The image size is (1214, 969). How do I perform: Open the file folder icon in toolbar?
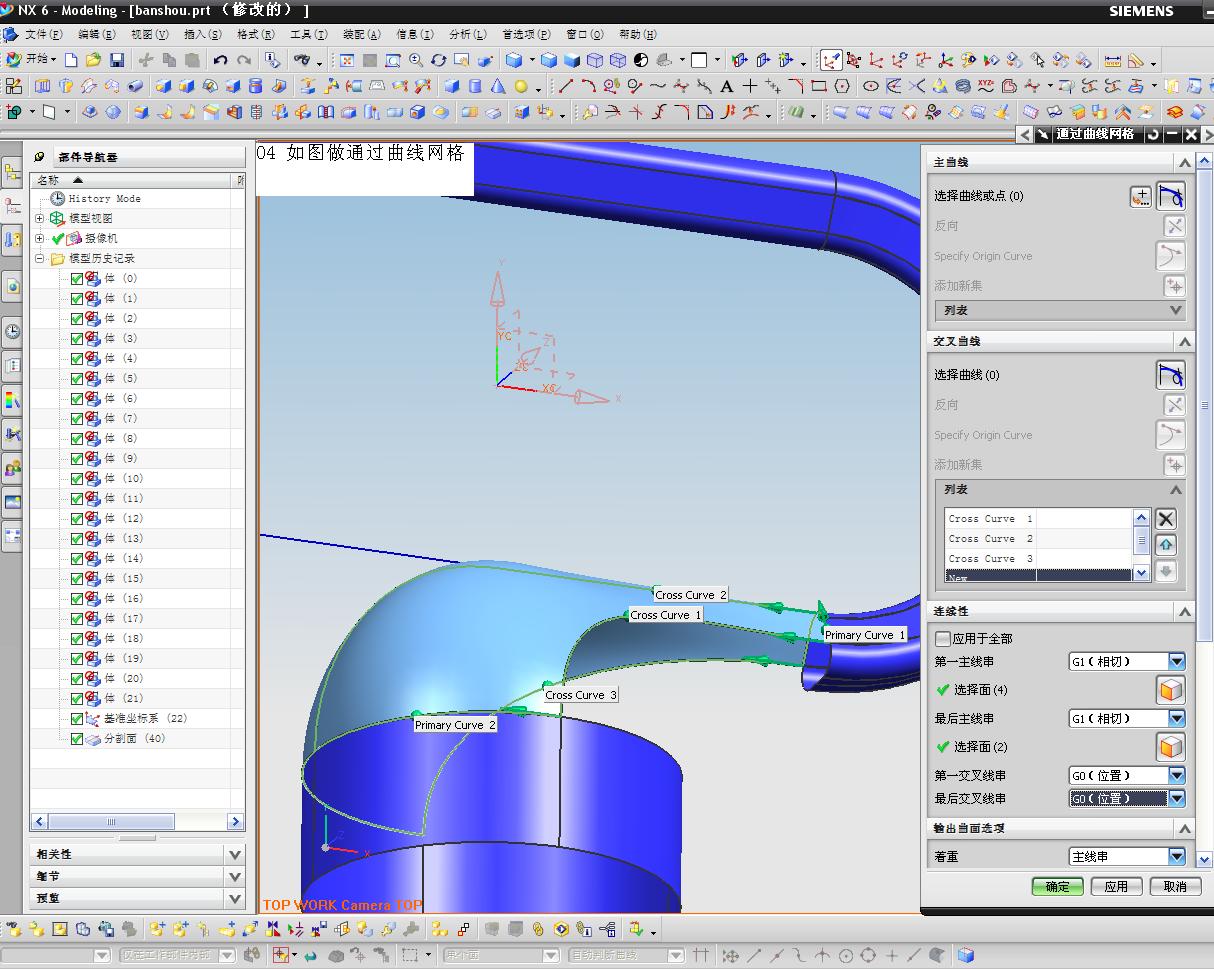[x=93, y=60]
